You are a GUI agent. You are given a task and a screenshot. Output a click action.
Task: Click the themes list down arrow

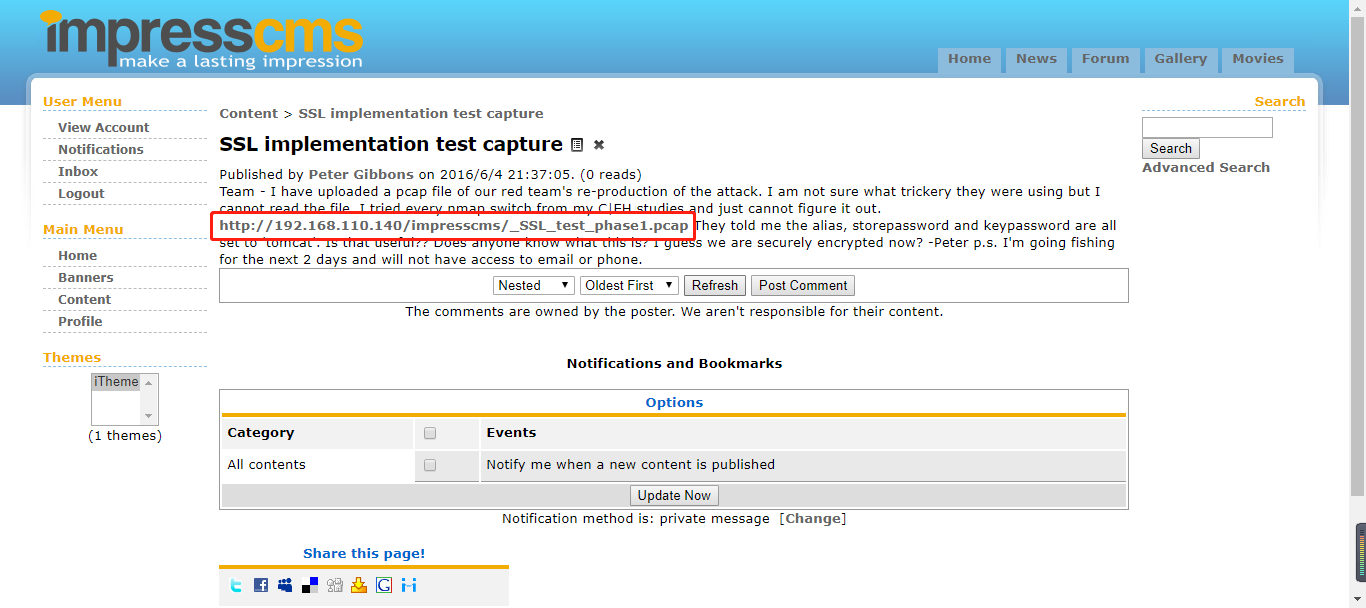pyautogui.click(x=149, y=416)
